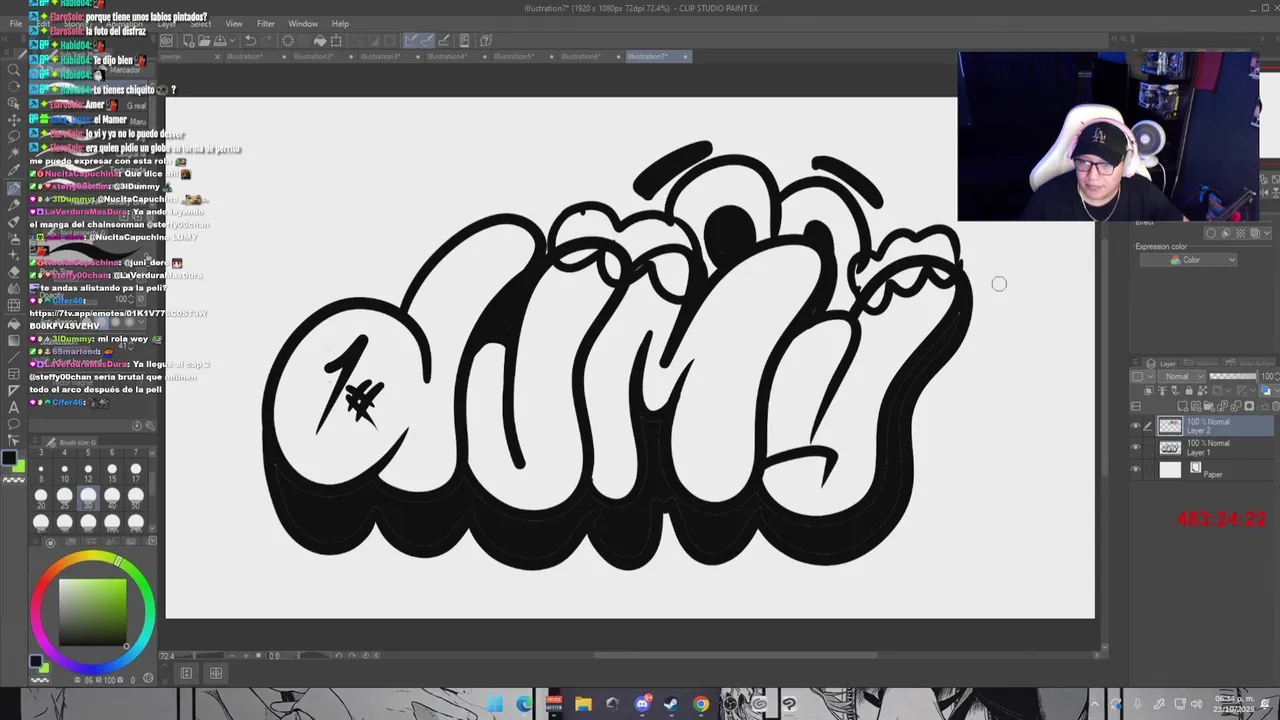Viewport: 1280px width, 720px height.
Task: Zoom in with the plus button
Action: tap(246, 656)
